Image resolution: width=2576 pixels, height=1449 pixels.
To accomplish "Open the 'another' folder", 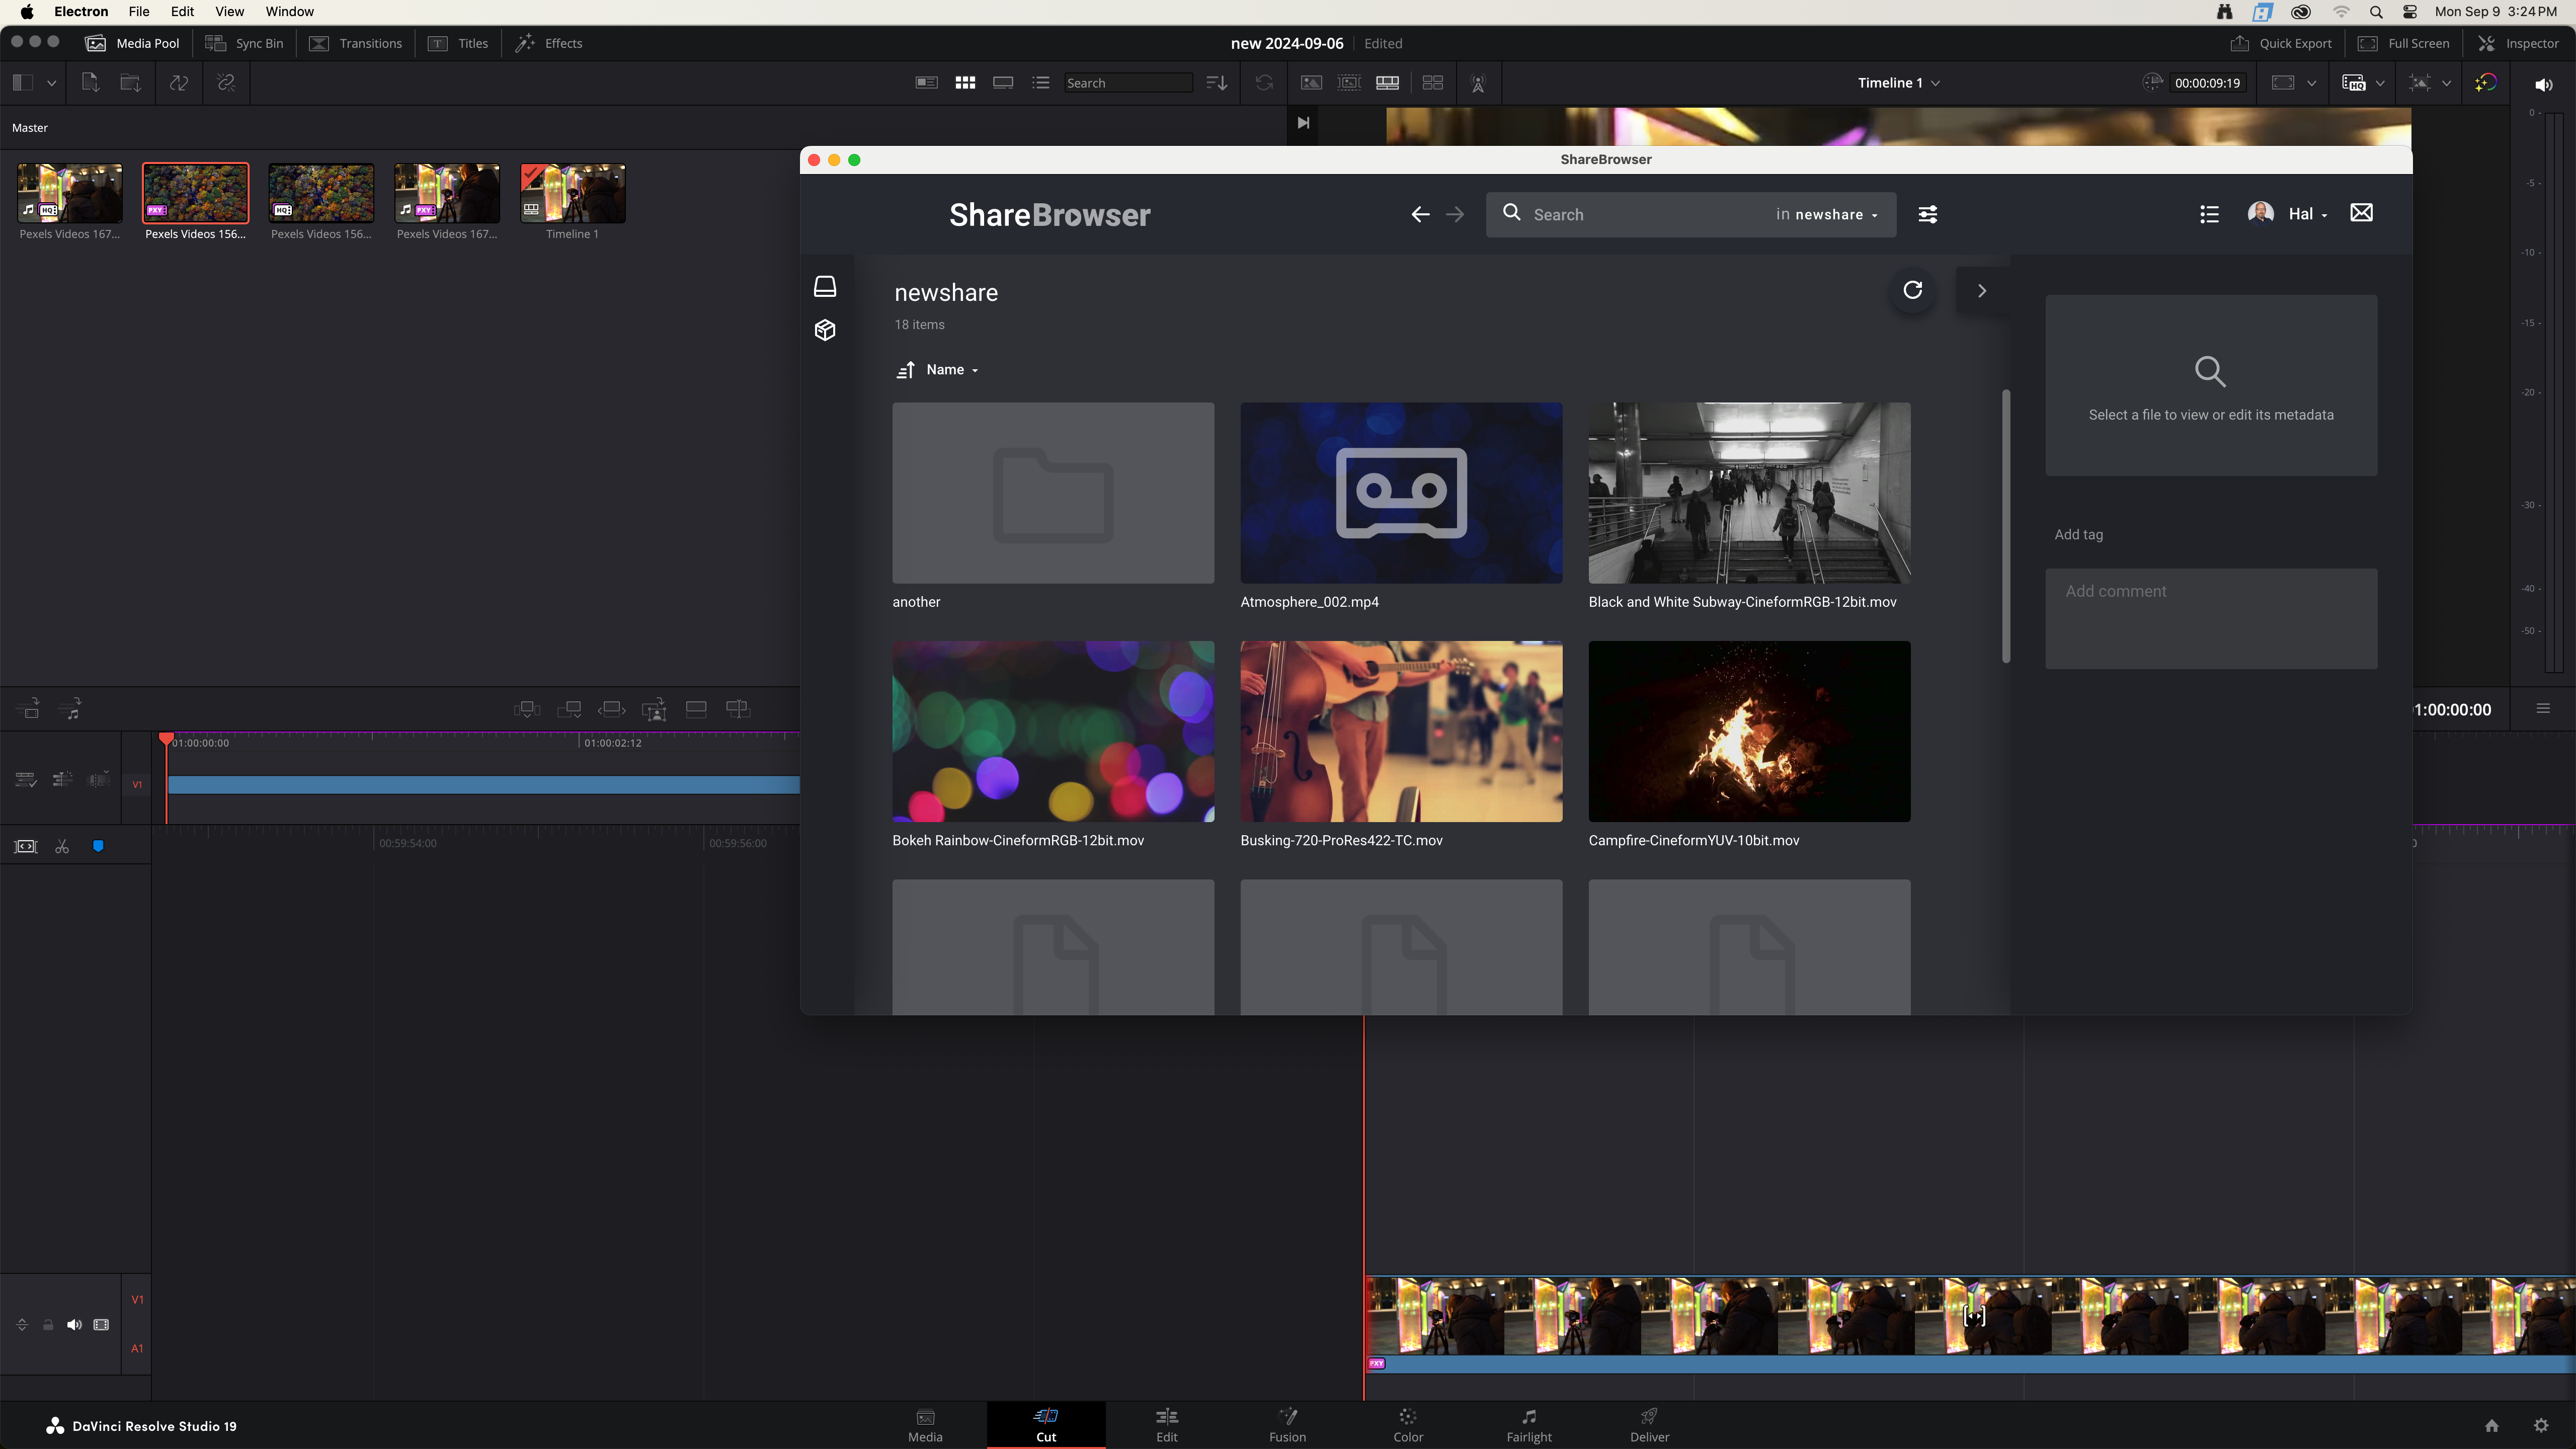I will (x=1053, y=493).
